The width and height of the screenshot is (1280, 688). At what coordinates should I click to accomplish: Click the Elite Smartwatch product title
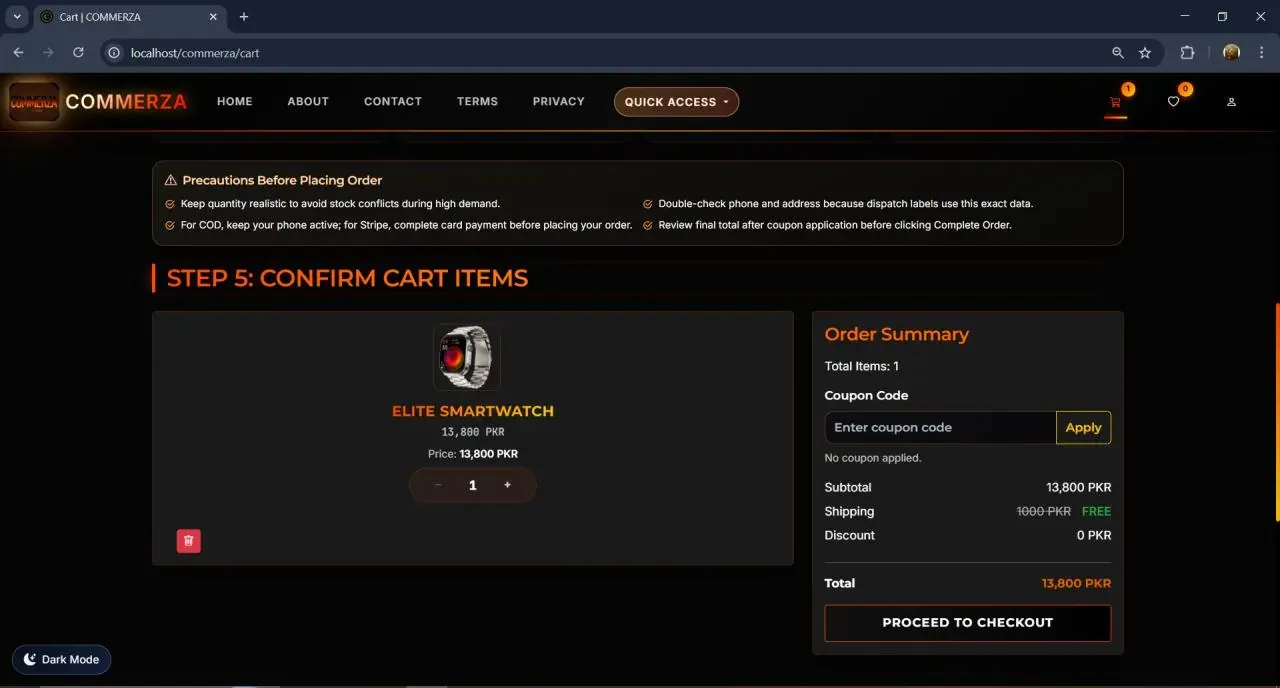coord(473,411)
